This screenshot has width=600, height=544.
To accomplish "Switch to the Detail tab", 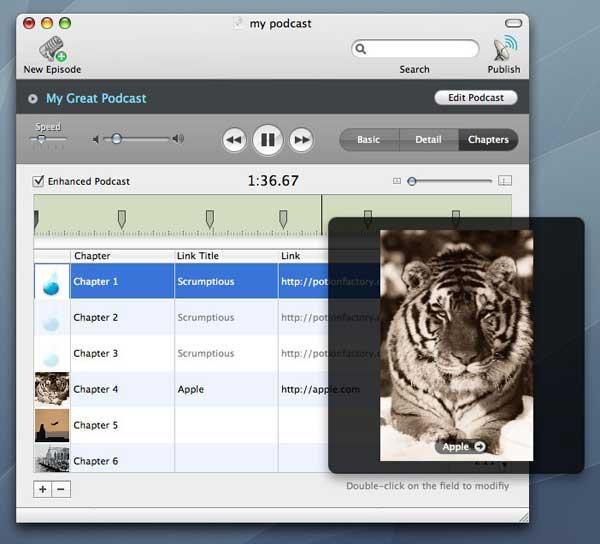I will pos(429,140).
